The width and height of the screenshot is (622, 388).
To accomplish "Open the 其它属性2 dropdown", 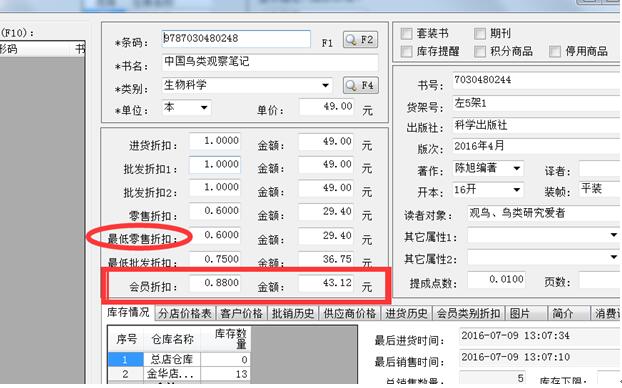I will (x=613, y=257).
